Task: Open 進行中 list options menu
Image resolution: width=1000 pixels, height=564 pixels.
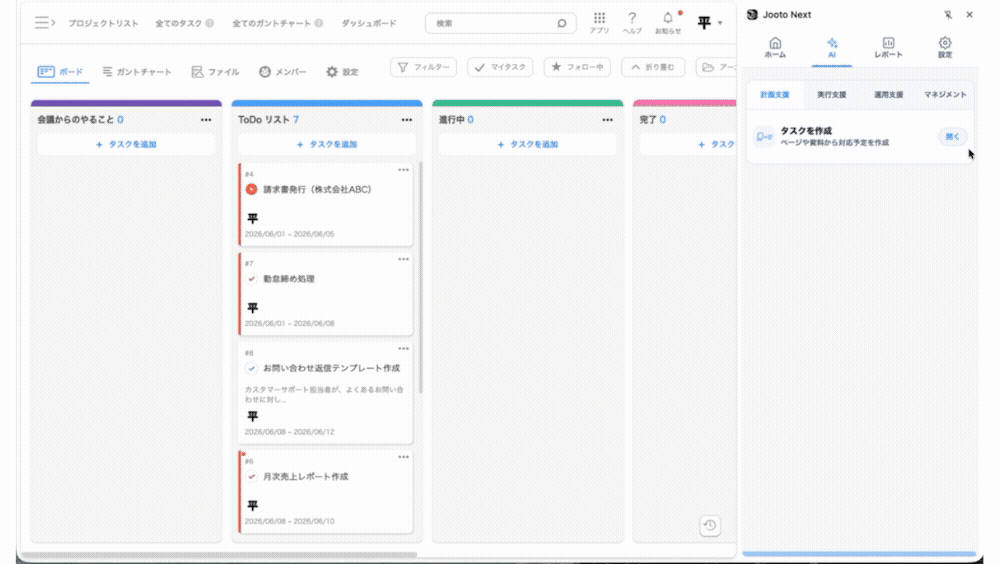Action: point(607,119)
